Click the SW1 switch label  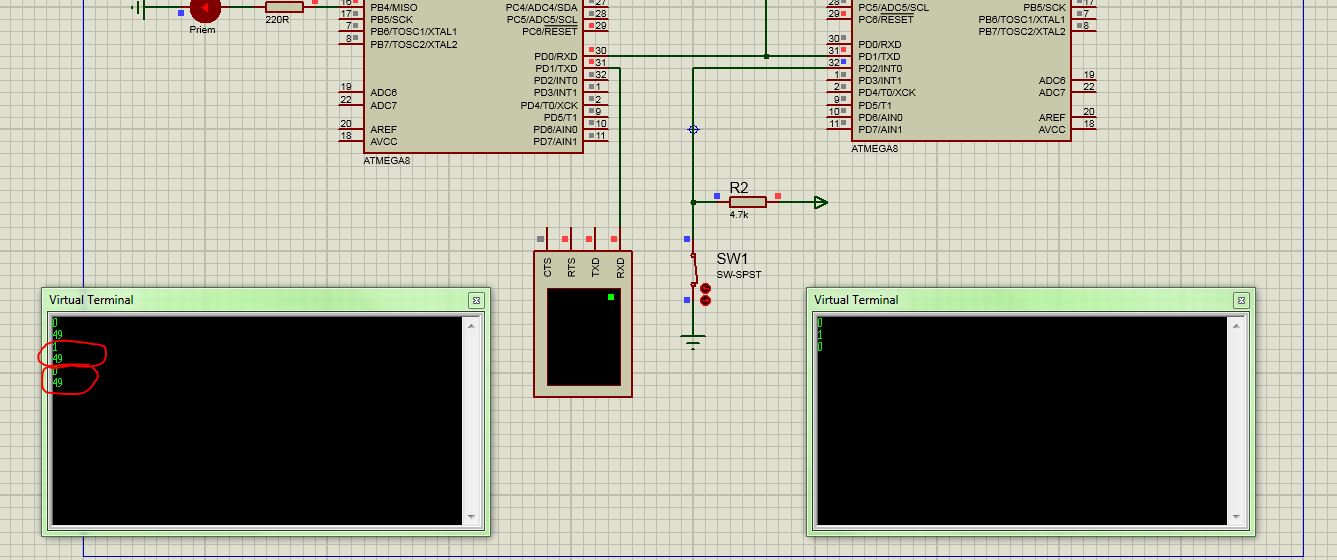[732, 259]
